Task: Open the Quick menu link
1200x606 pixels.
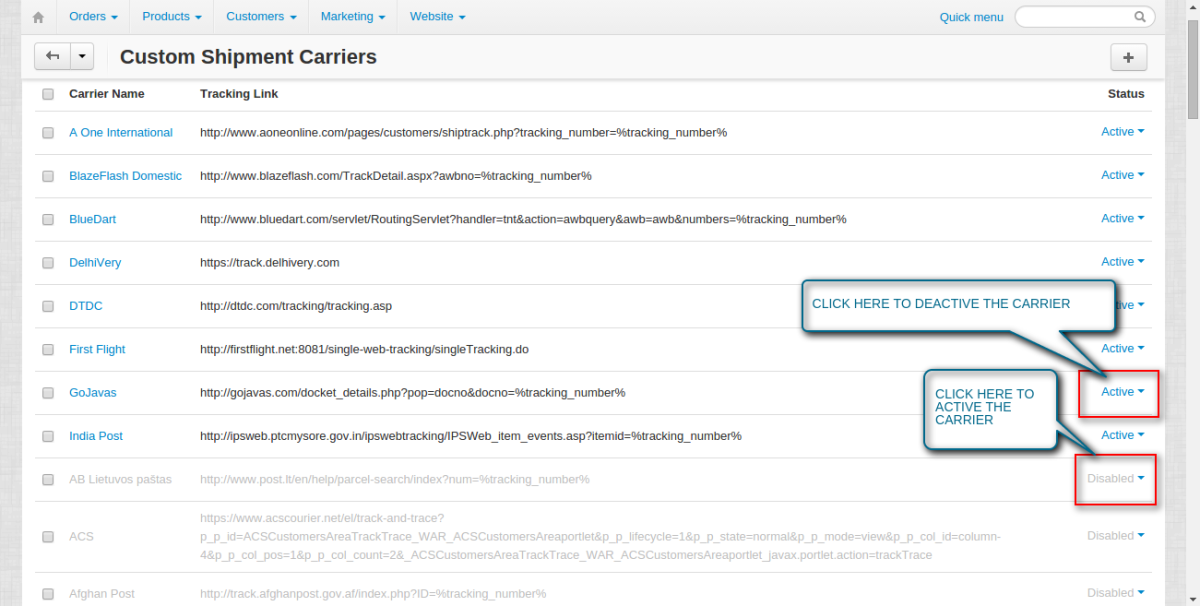Action: [971, 17]
